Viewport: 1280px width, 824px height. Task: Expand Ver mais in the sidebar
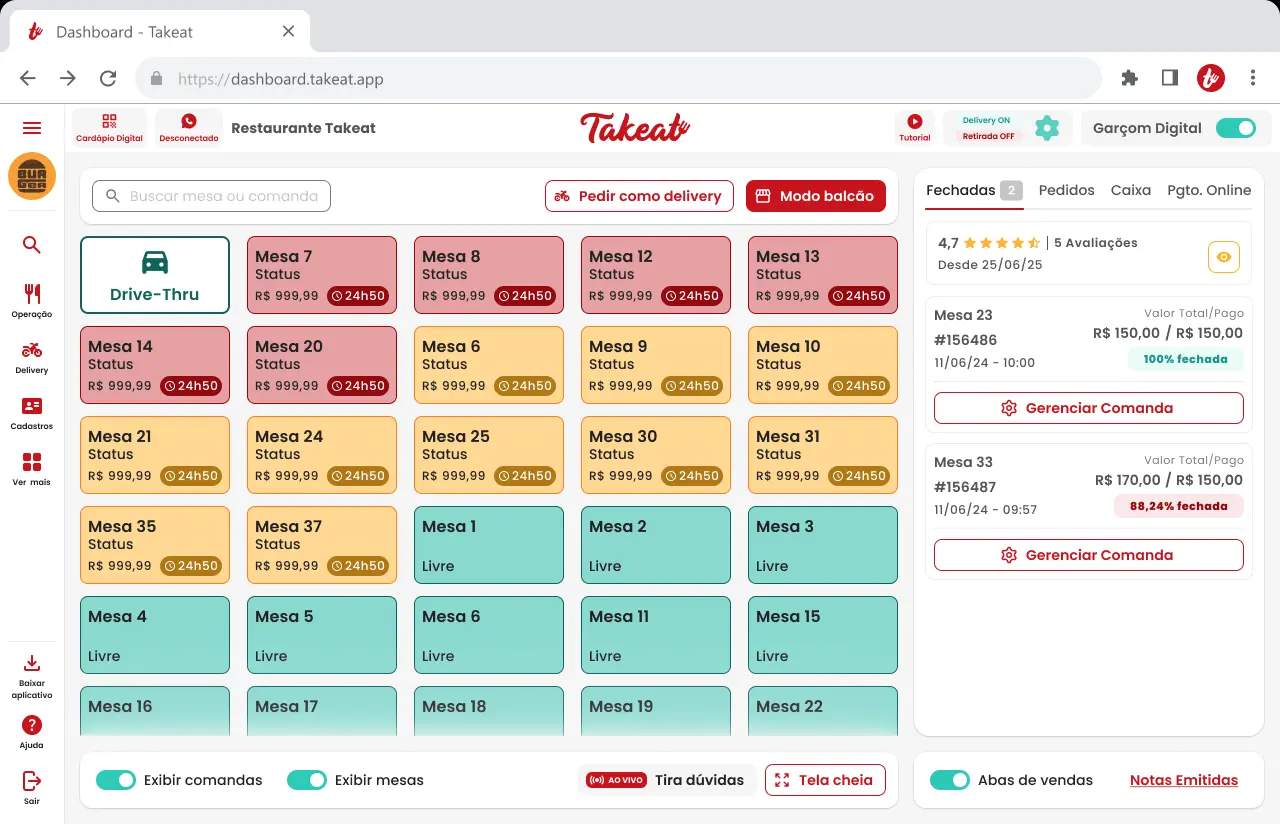tap(32, 468)
